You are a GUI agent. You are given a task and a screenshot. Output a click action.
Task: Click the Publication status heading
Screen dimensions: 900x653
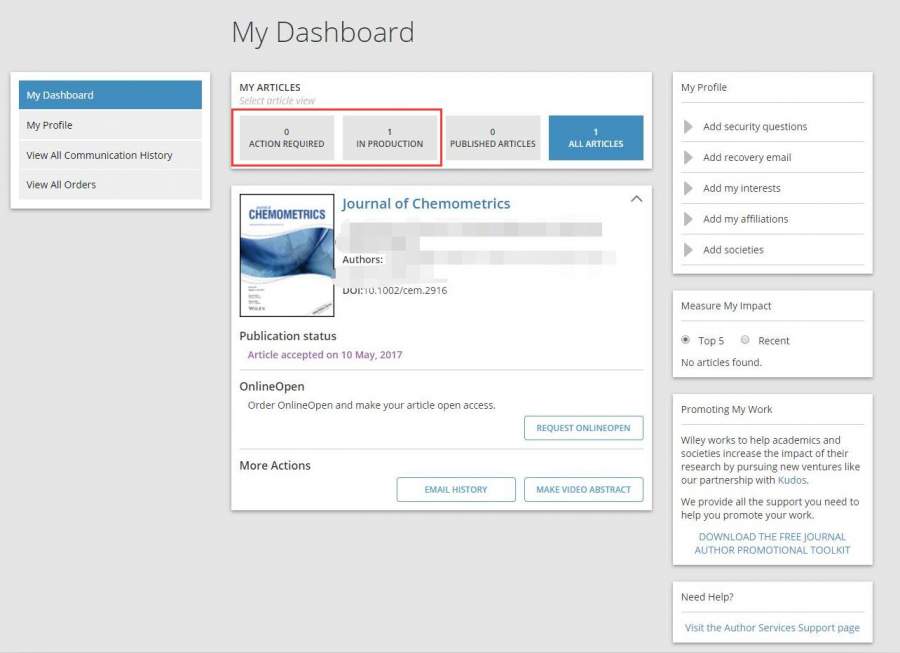(288, 336)
